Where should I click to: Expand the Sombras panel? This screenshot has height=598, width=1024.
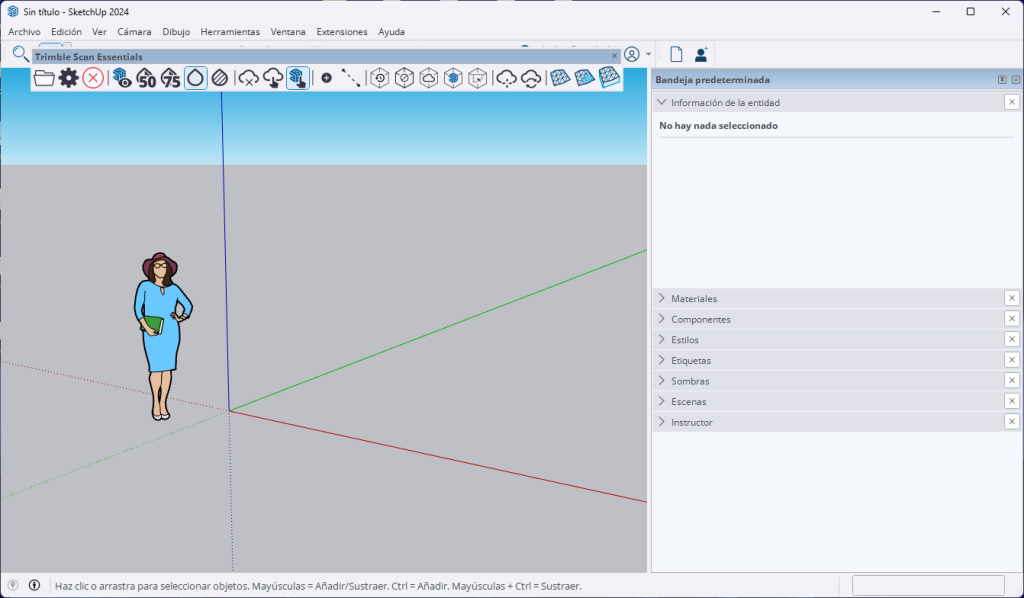662,381
